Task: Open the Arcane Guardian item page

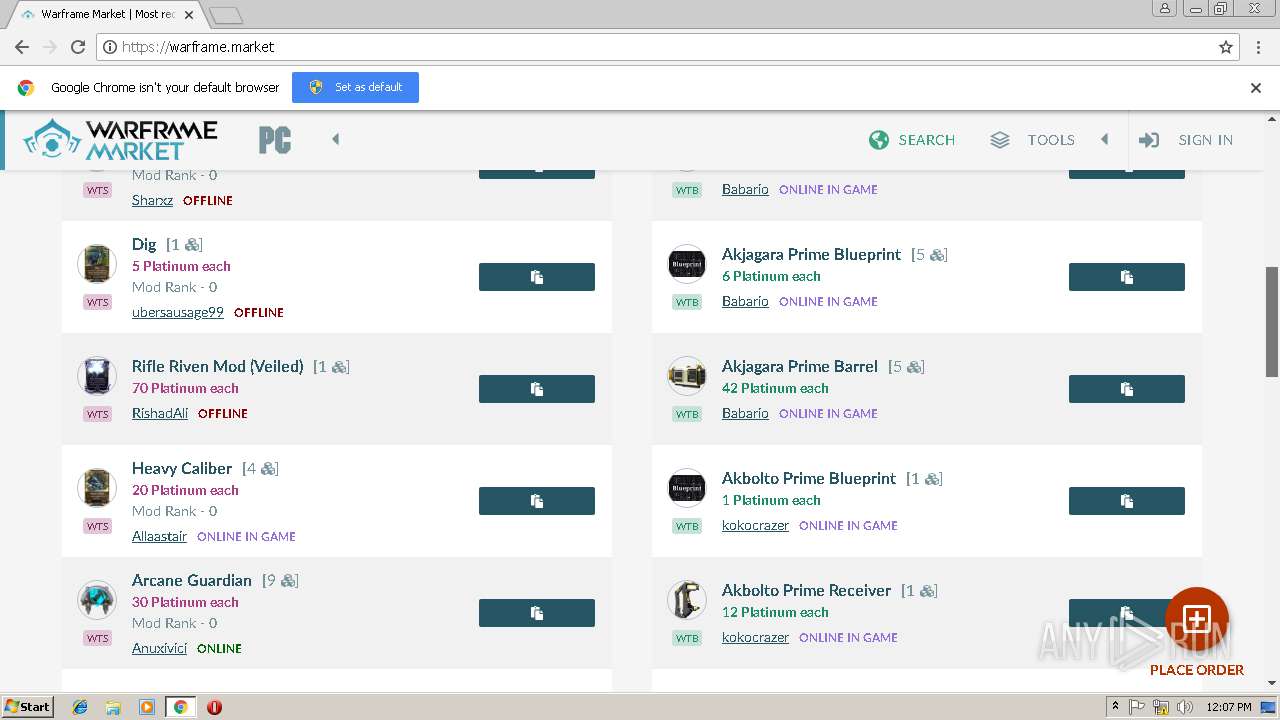Action: coord(192,580)
